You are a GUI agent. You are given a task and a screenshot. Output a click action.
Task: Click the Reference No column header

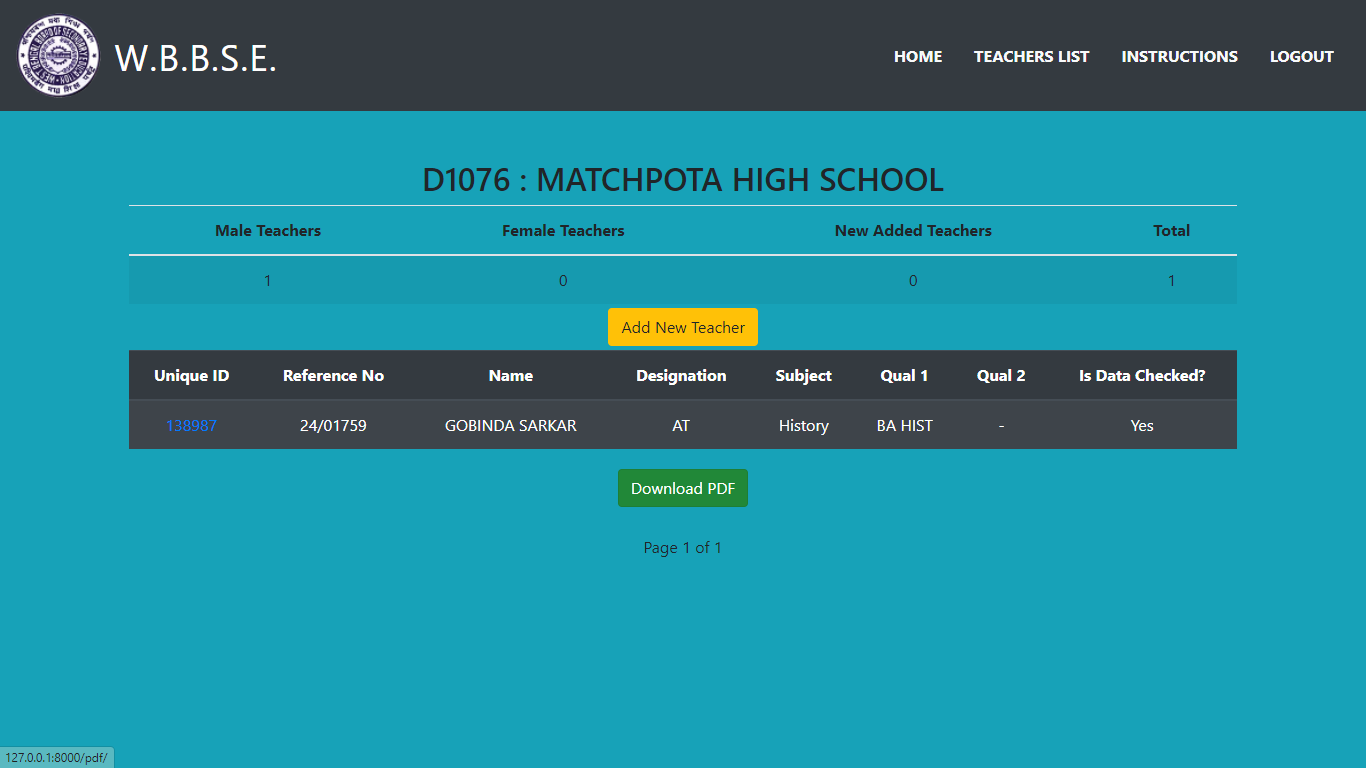click(333, 375)
